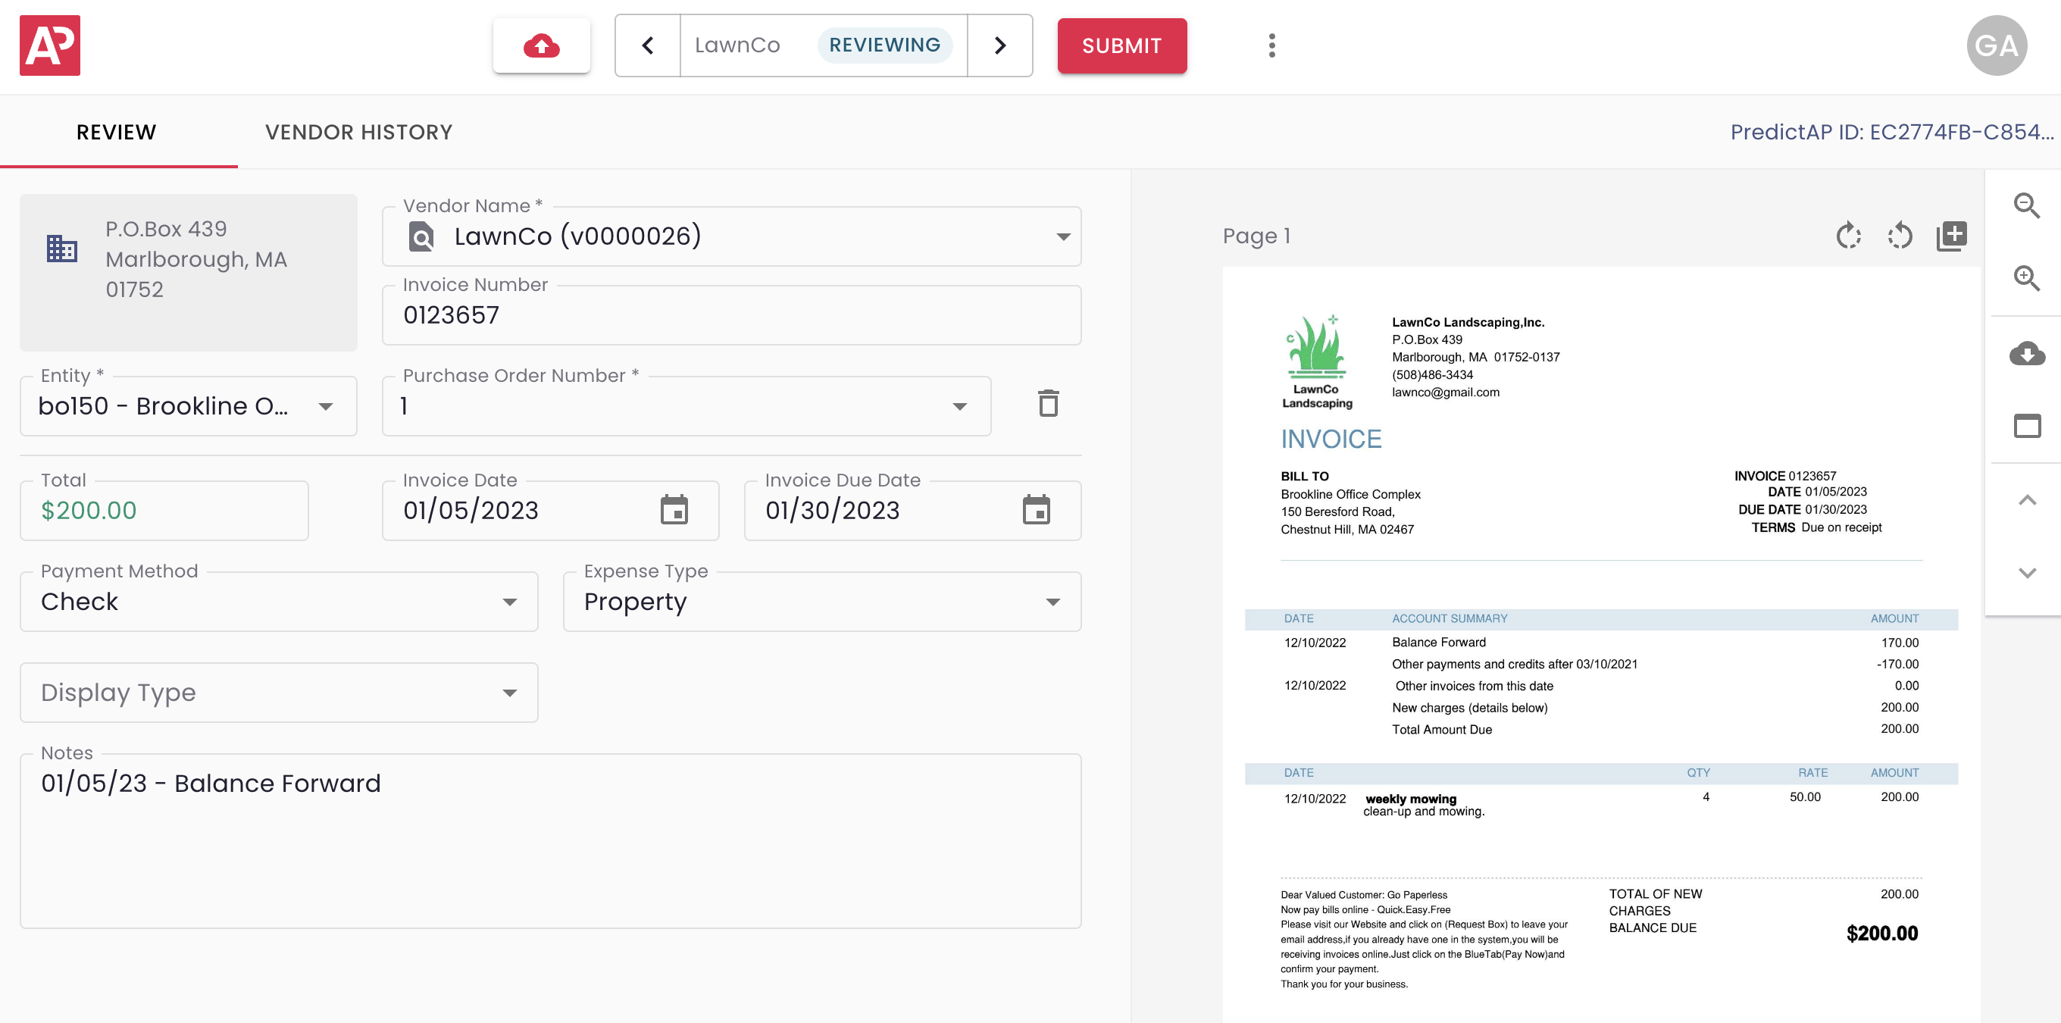Open the Payment Method dropdown
Screen dimensions: 2061x1023
pyautogui.click(x=509, y=602)
